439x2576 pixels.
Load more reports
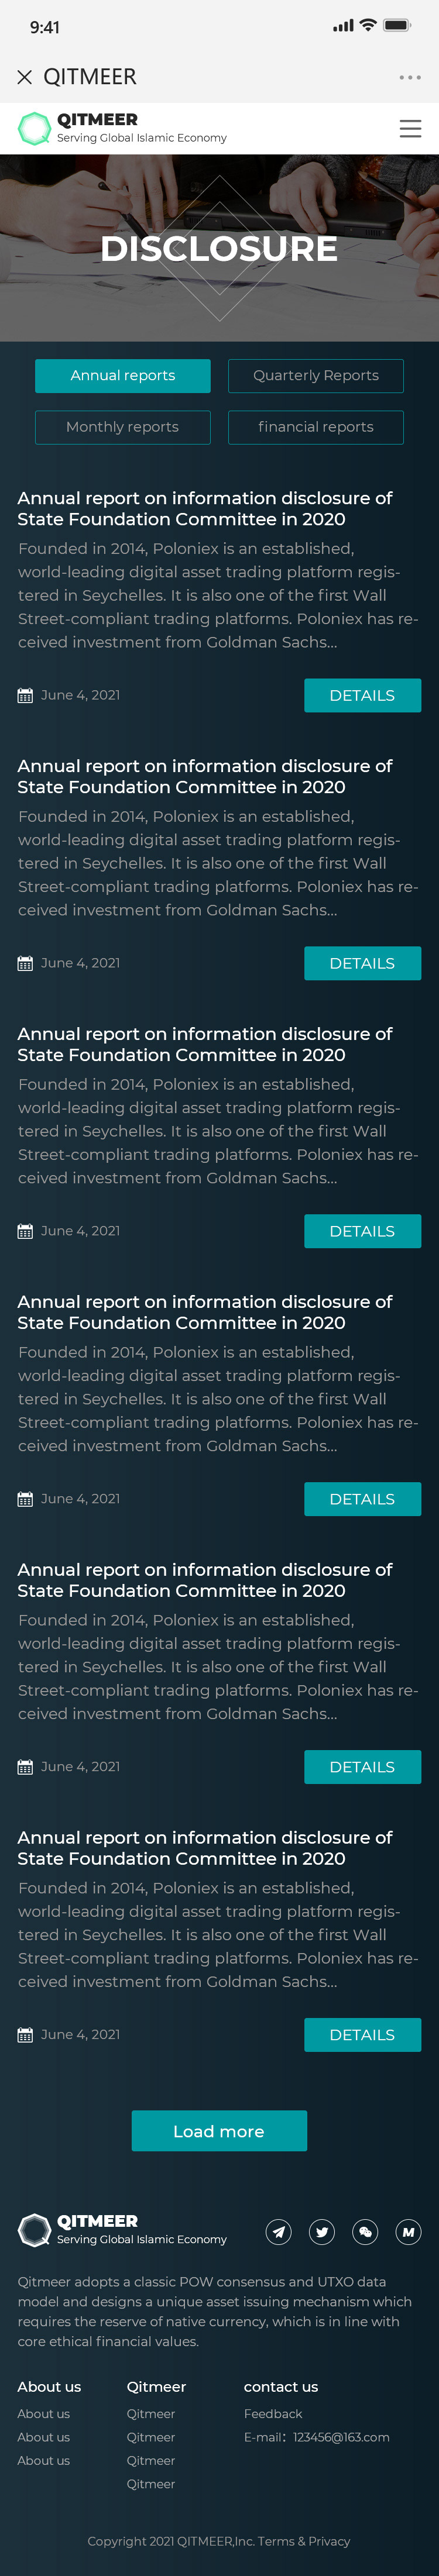click(219, 2131)
